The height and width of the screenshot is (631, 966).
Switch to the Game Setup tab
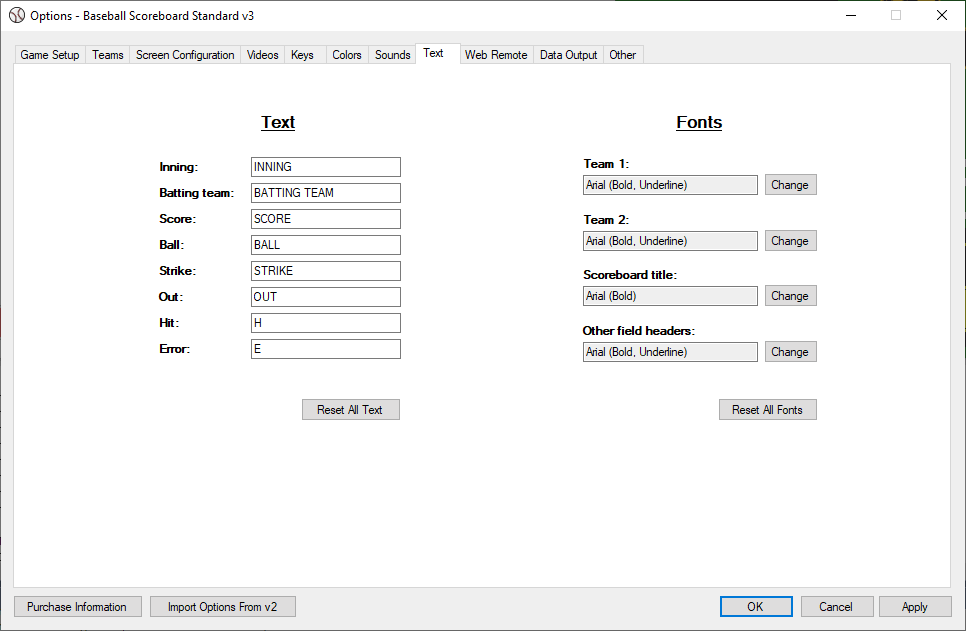coord(50,55)
